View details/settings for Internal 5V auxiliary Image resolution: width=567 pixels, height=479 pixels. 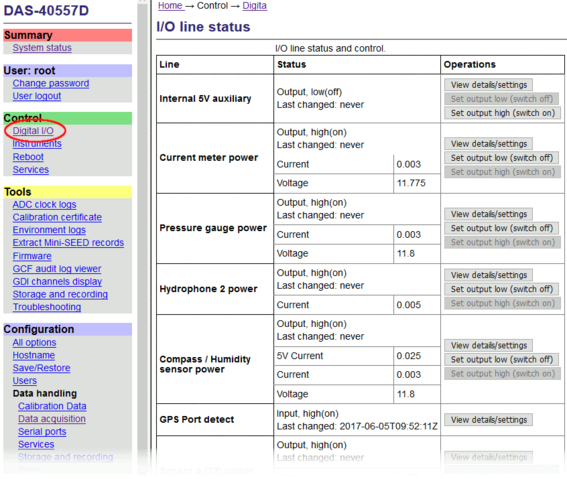488,85
